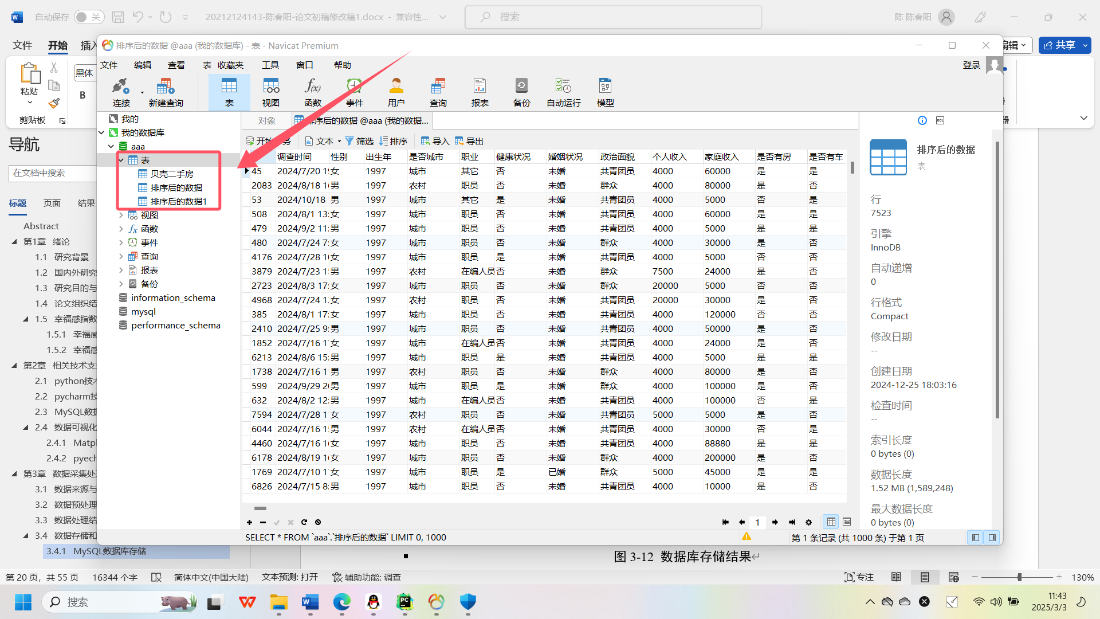Switch to form view in Navicat
The height and width of the screenshot is (619, 1100).
pyautogui.click(x=847, y=522)
